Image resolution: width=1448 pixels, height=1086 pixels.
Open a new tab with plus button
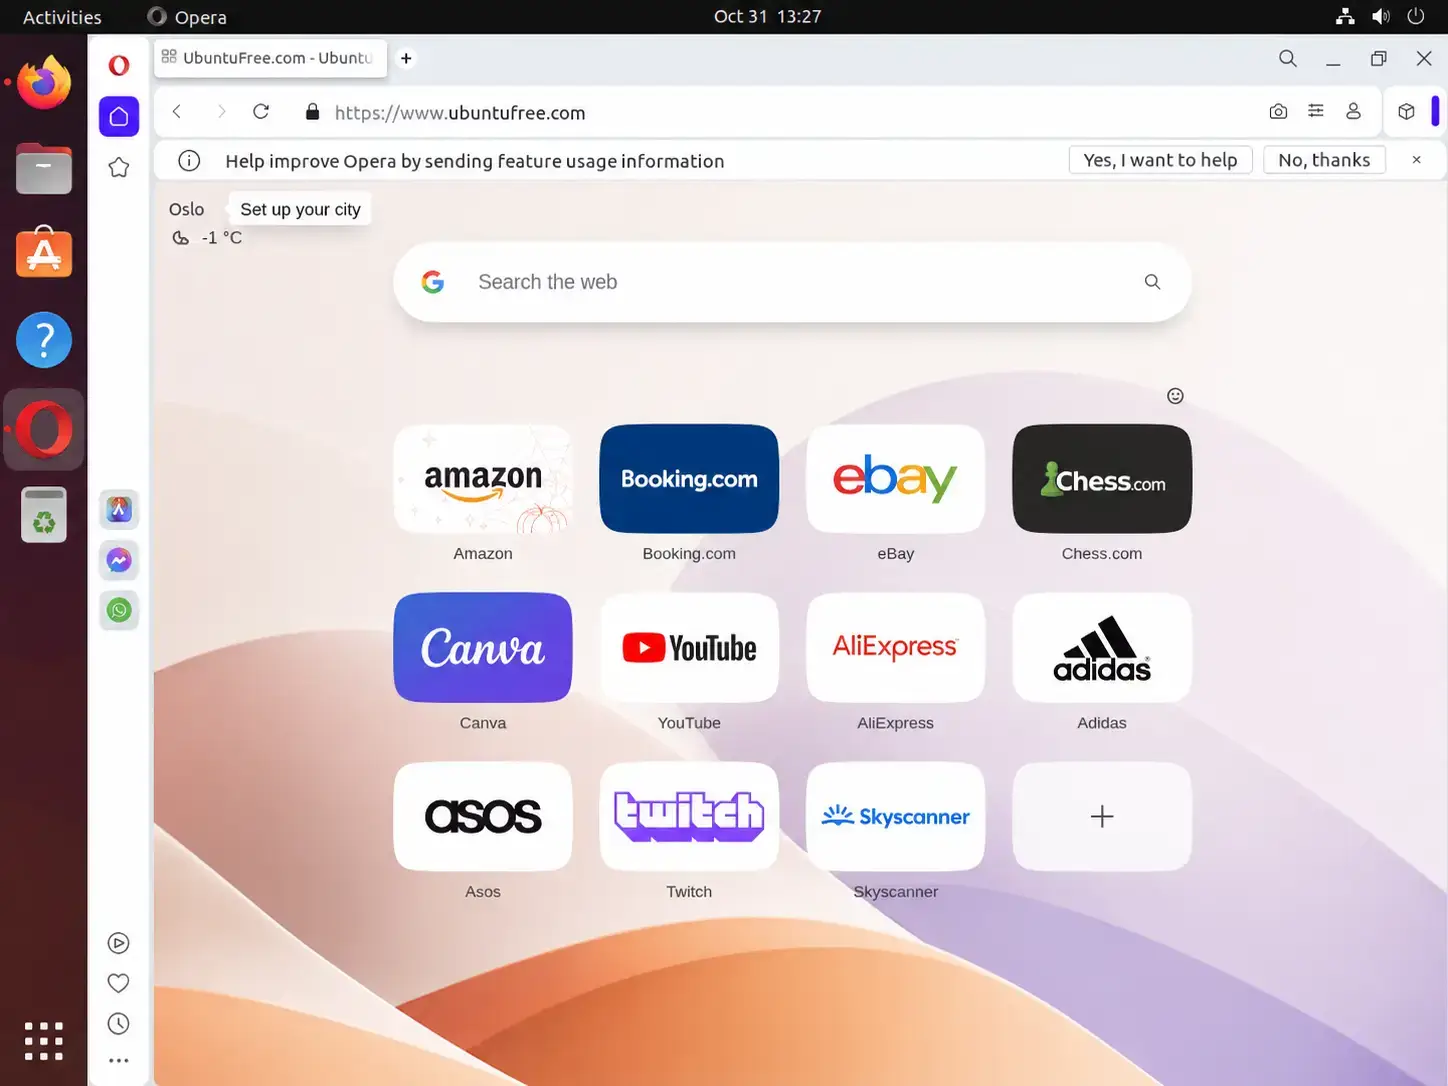(406, 58)
